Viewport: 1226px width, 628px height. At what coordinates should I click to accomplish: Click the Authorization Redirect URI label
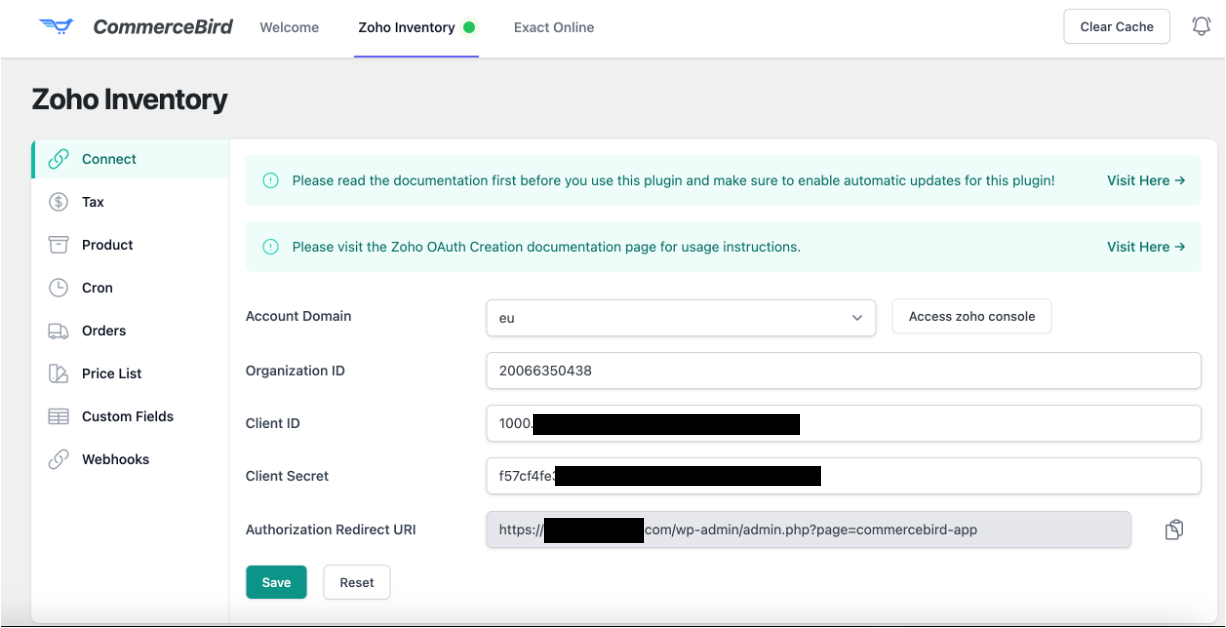pyautogui.click(x=330, y=530)
